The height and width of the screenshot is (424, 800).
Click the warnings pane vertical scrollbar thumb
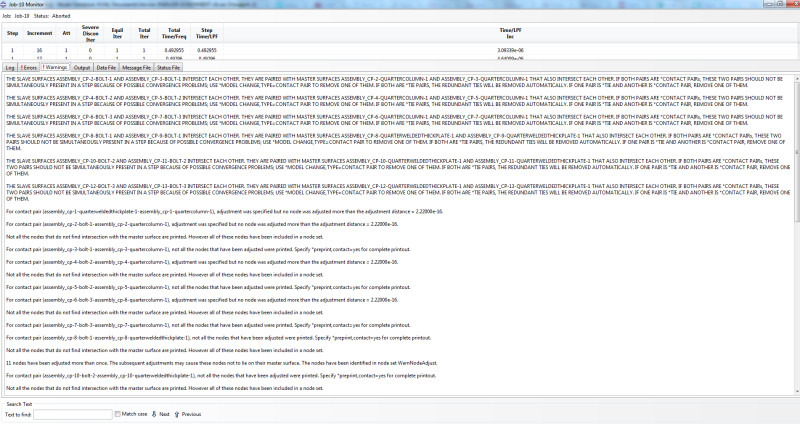tap(796, 151)
